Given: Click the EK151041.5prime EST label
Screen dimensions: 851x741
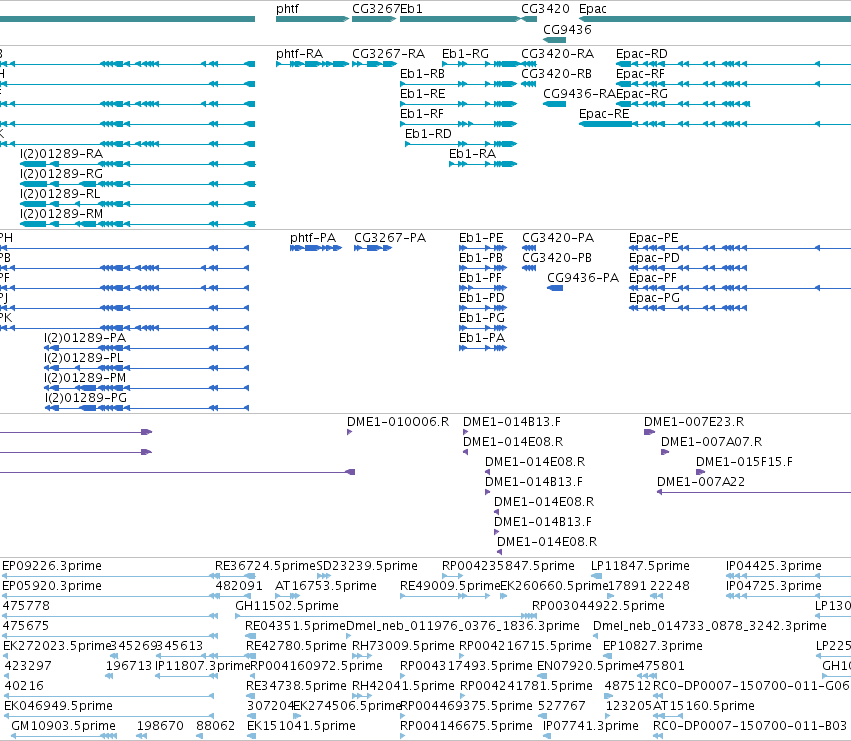Looking at the screenshot, I should point(301,726).
